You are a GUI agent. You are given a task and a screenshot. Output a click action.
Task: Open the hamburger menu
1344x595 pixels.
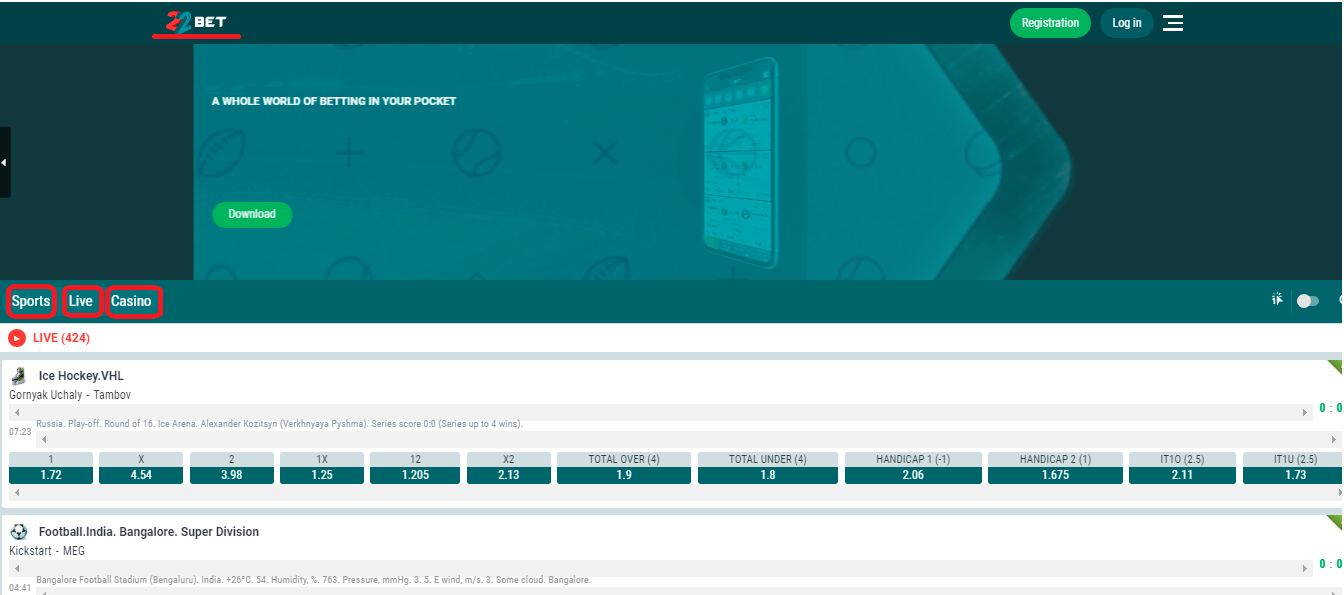(x=1173, y=23)
